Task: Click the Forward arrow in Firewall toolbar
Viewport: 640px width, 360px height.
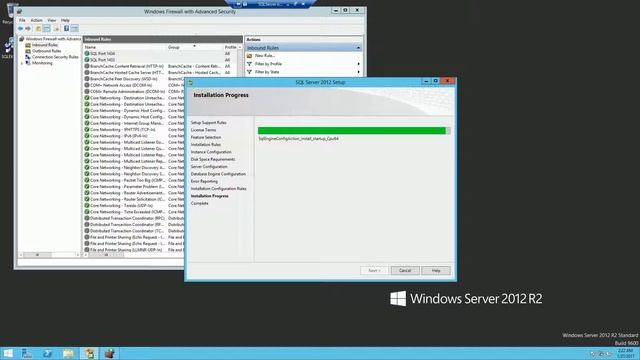Action: pyautogui.click(x=28, y=29)
